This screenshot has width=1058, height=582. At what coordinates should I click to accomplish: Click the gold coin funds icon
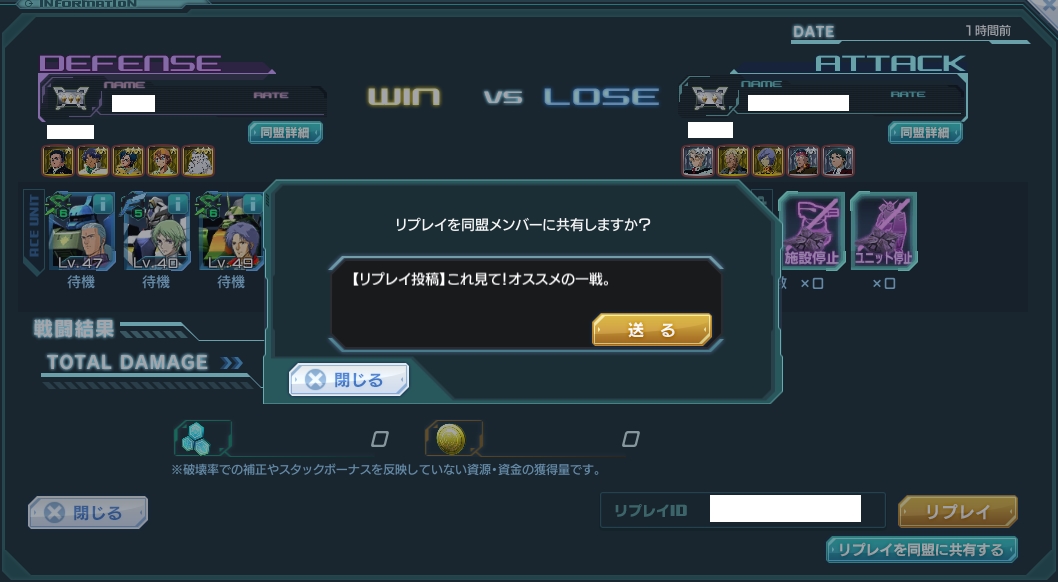(451, 438)
